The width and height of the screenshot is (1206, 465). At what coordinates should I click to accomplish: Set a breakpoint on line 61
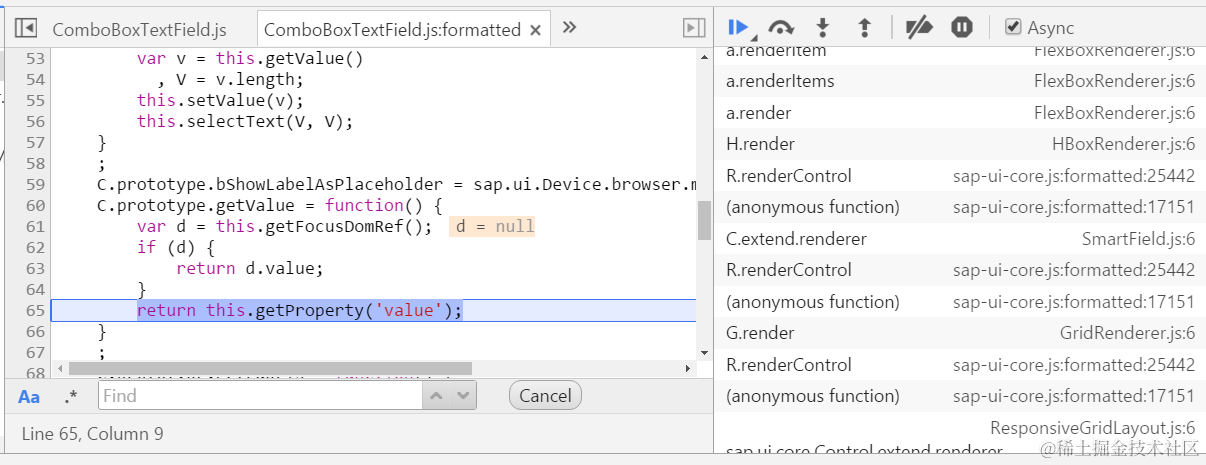point(35,226)
